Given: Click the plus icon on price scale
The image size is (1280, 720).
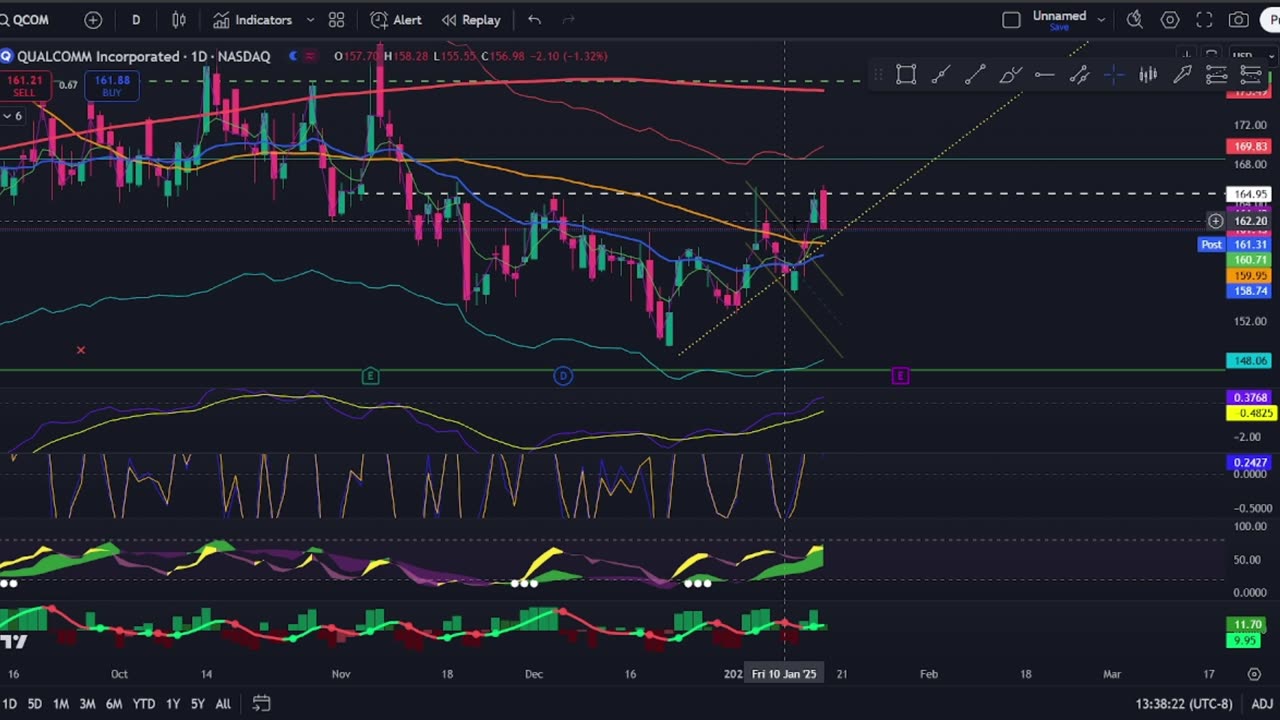Looking at the screenshot, I should [1215, 221].
